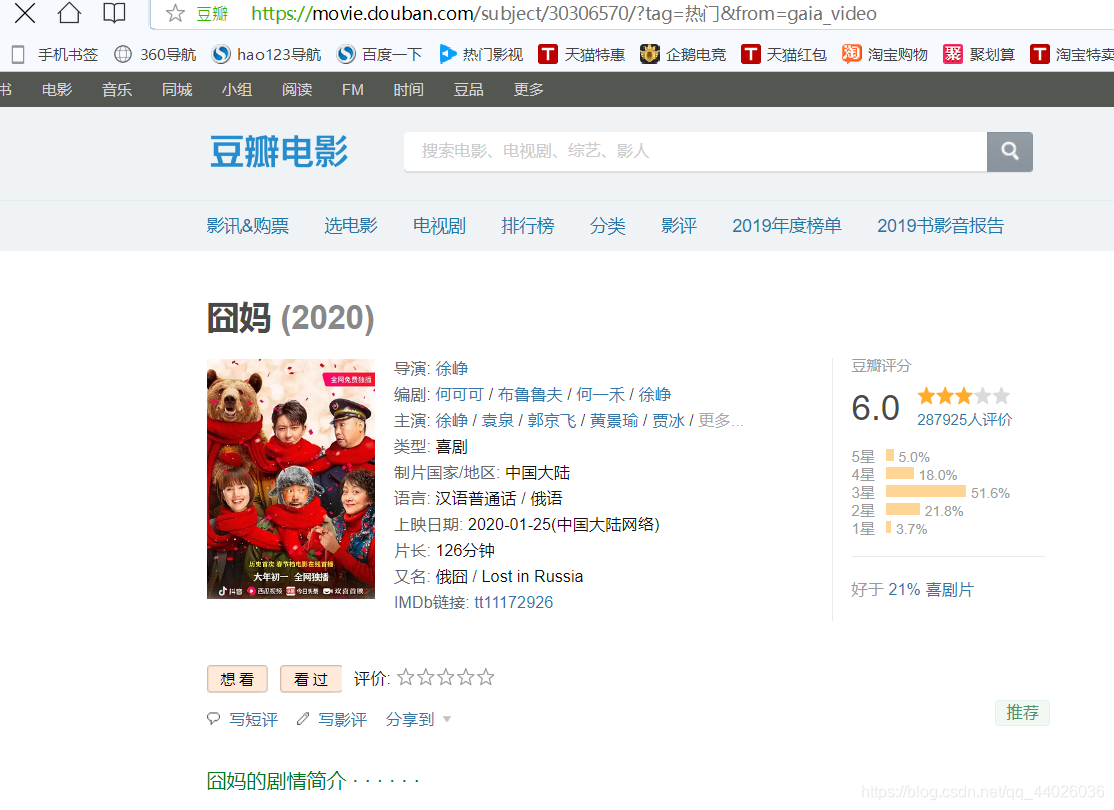This screenshot has width=1114, height=810.
Task: Select 豆品 in top dark navigation
Action: point(468,90)
